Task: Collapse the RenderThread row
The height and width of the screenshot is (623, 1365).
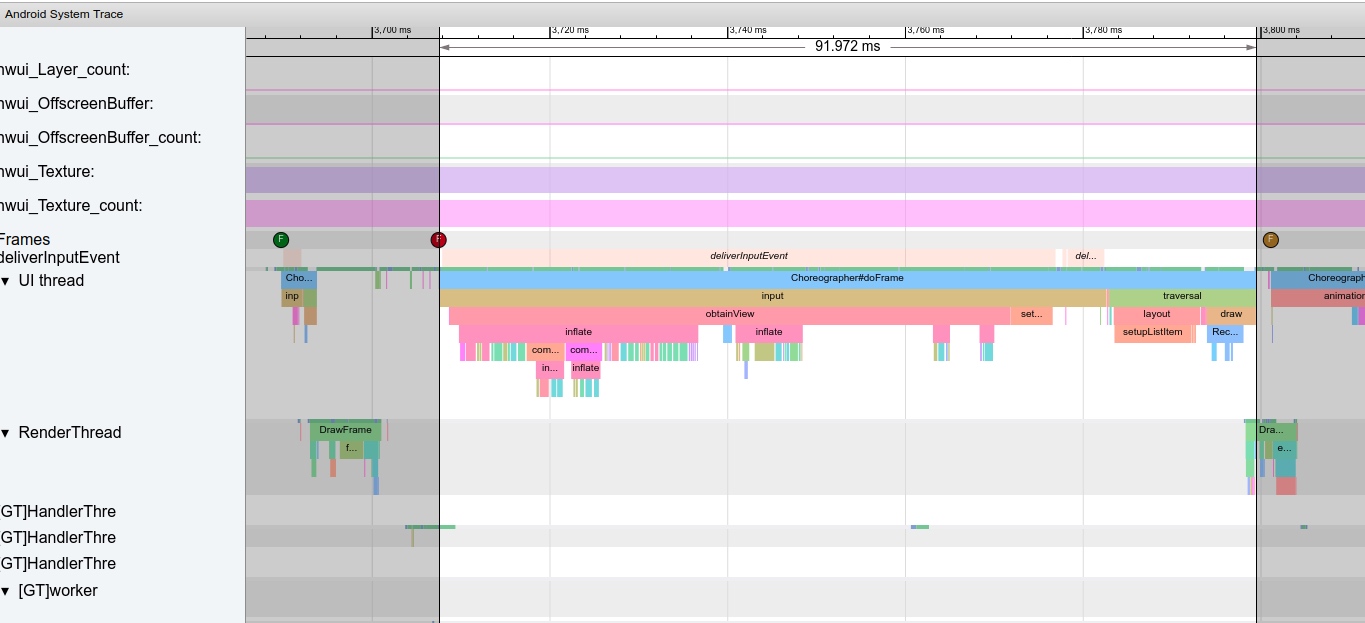Action: [5, 433]
